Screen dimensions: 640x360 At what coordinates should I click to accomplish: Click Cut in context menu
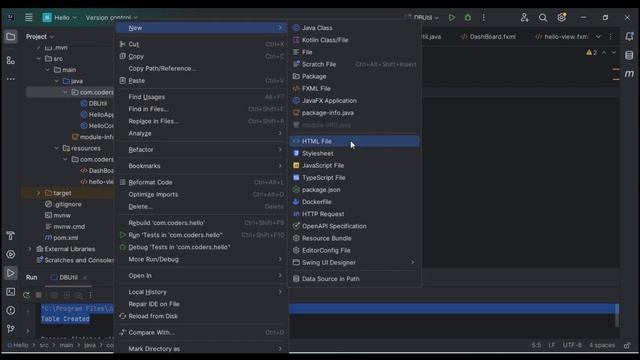[201, 44]
